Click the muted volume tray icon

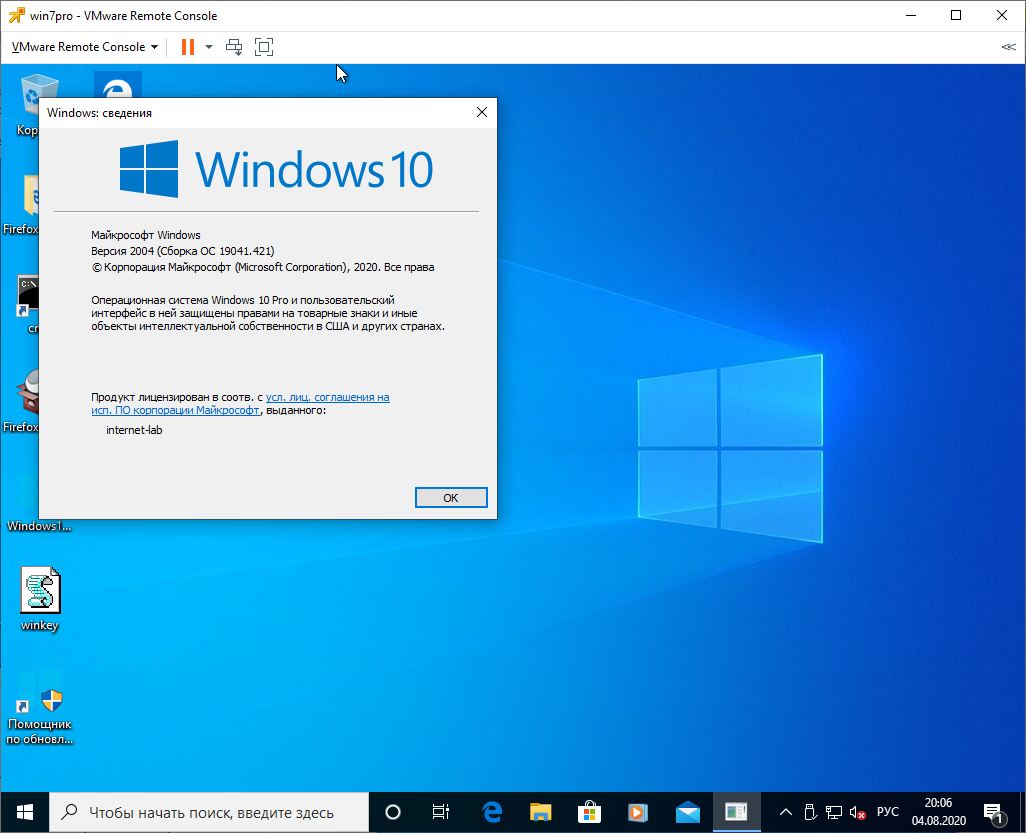[x=857, y=813]
